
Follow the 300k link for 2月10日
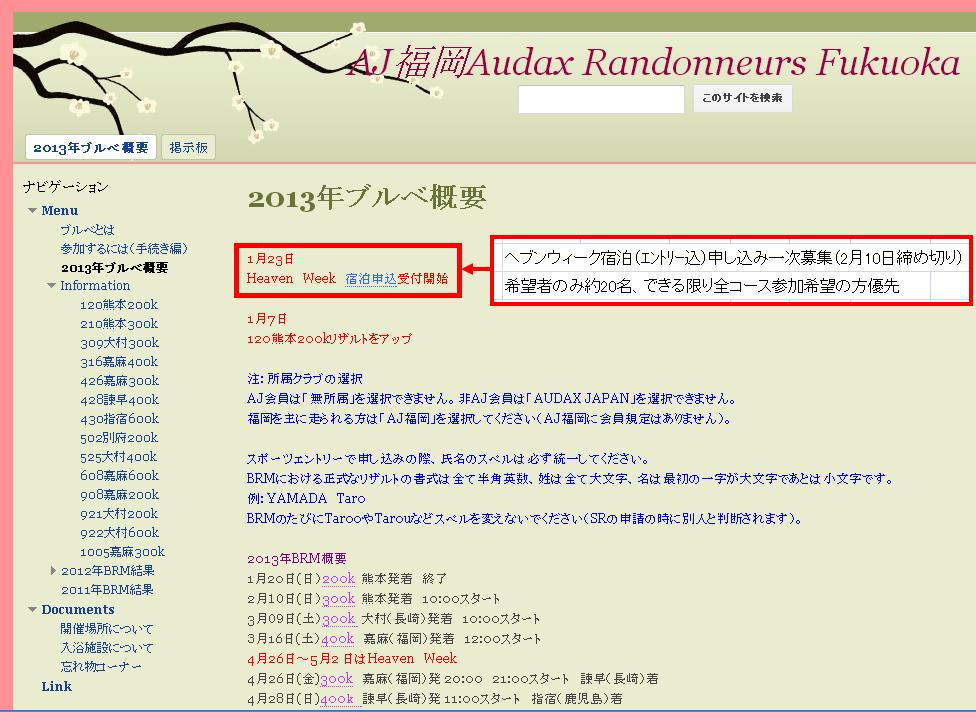coord(339,599)
